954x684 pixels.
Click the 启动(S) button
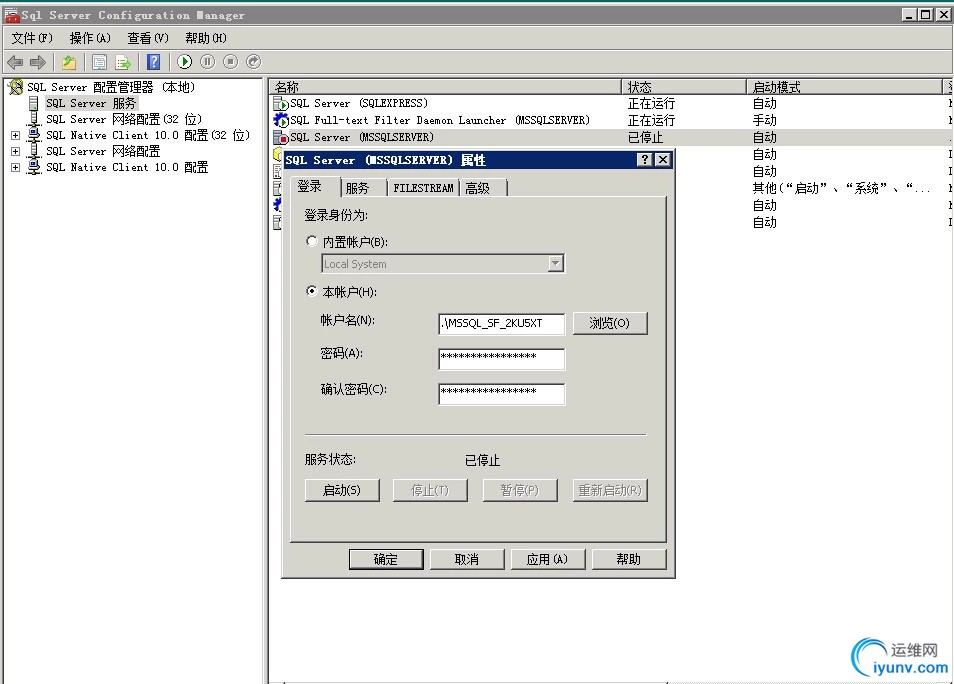342,490
